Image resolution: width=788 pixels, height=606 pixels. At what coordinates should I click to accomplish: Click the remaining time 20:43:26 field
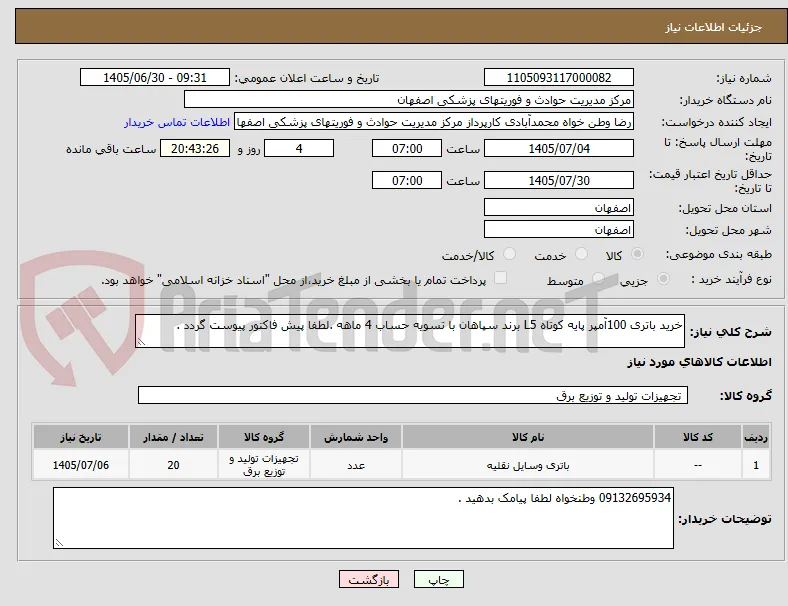pos(195,148)
